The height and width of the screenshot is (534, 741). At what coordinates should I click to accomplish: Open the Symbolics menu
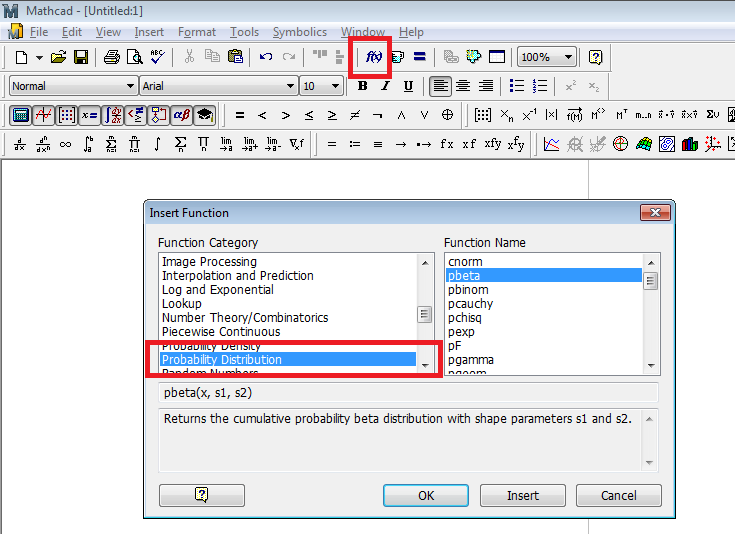[x=300, y=32]
